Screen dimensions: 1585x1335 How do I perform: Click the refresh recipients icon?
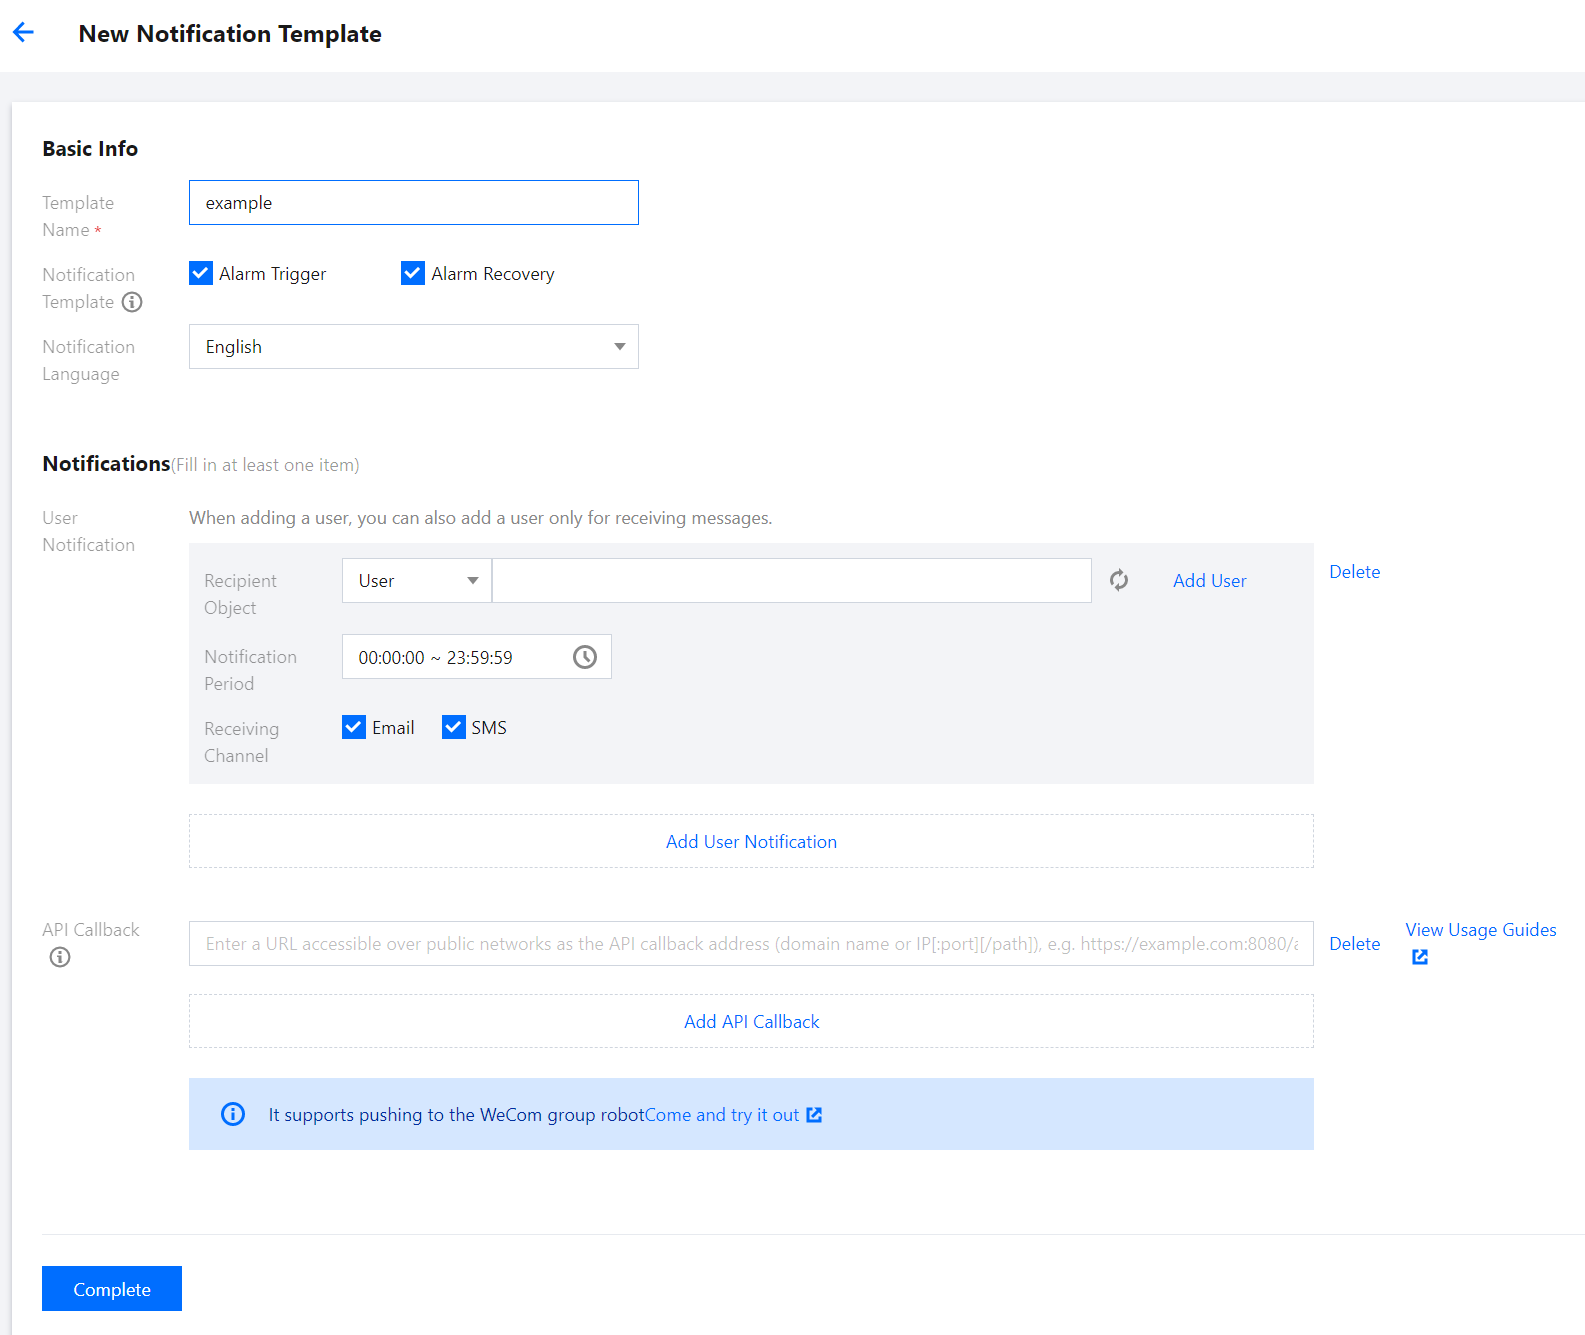pyautogui.click(x=1119, y=580)
